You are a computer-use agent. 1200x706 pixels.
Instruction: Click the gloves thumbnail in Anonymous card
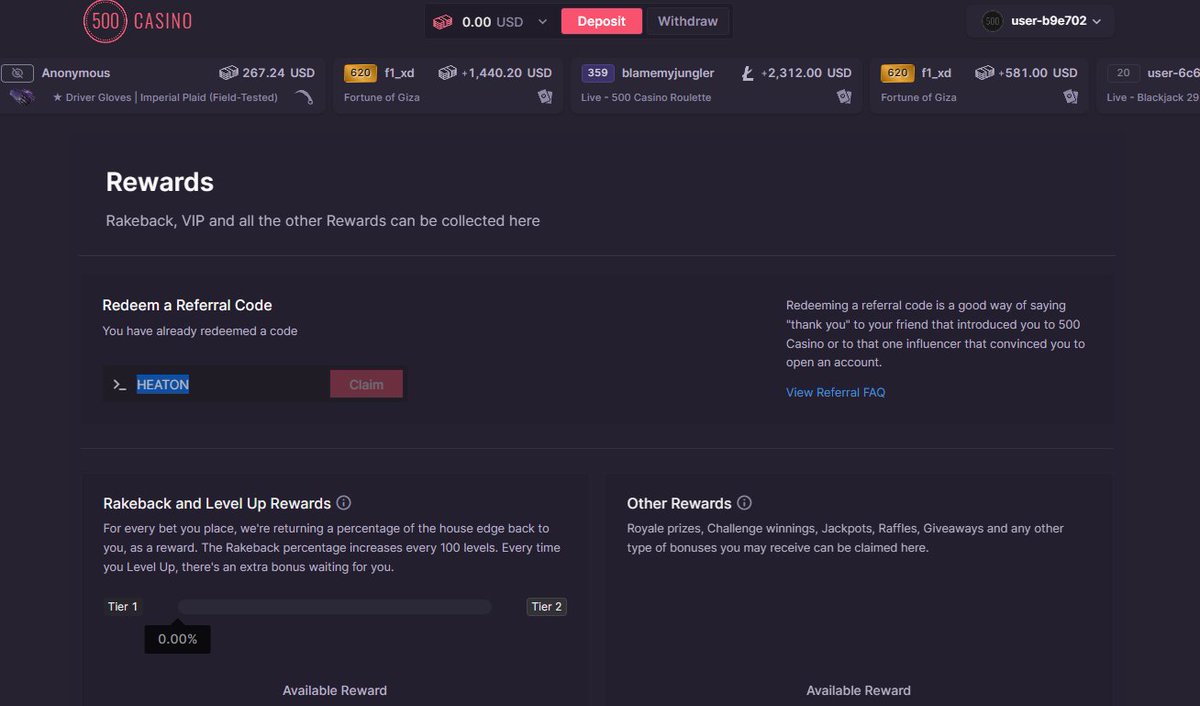(22, 97)
